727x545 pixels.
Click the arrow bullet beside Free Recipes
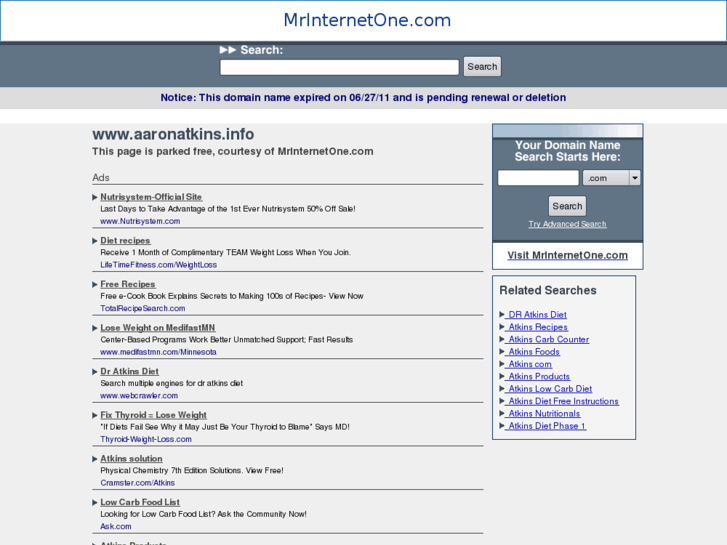[95, 284]
